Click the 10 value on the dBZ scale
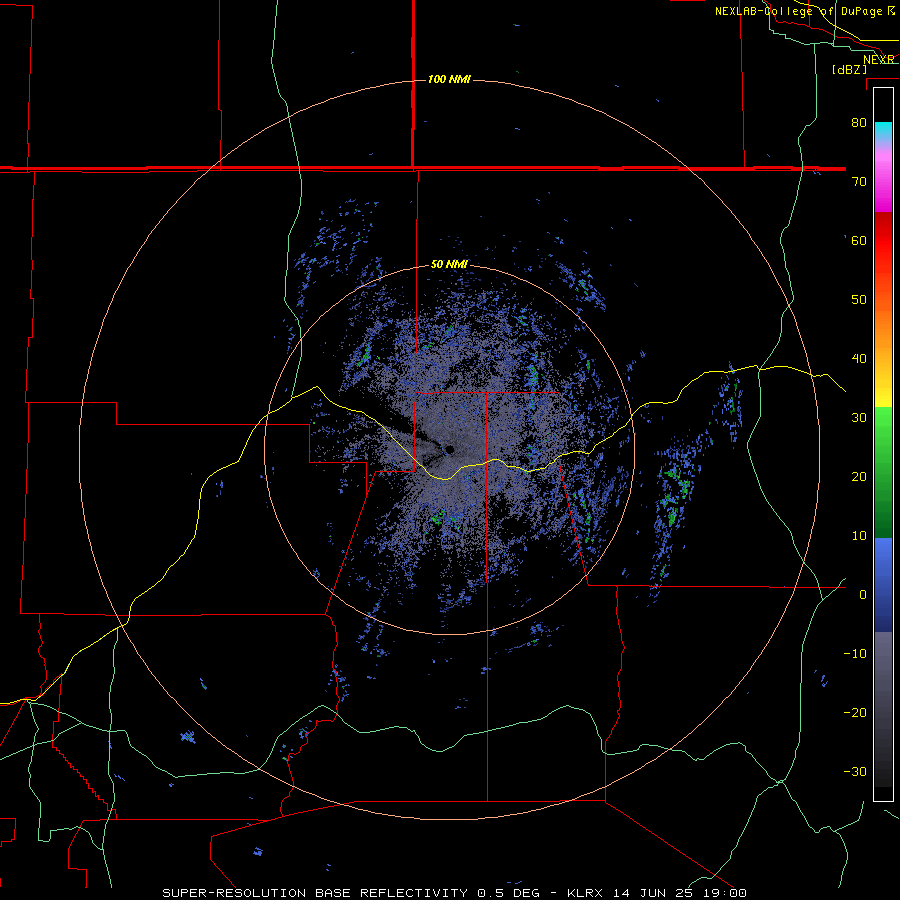 coord(859,536)
